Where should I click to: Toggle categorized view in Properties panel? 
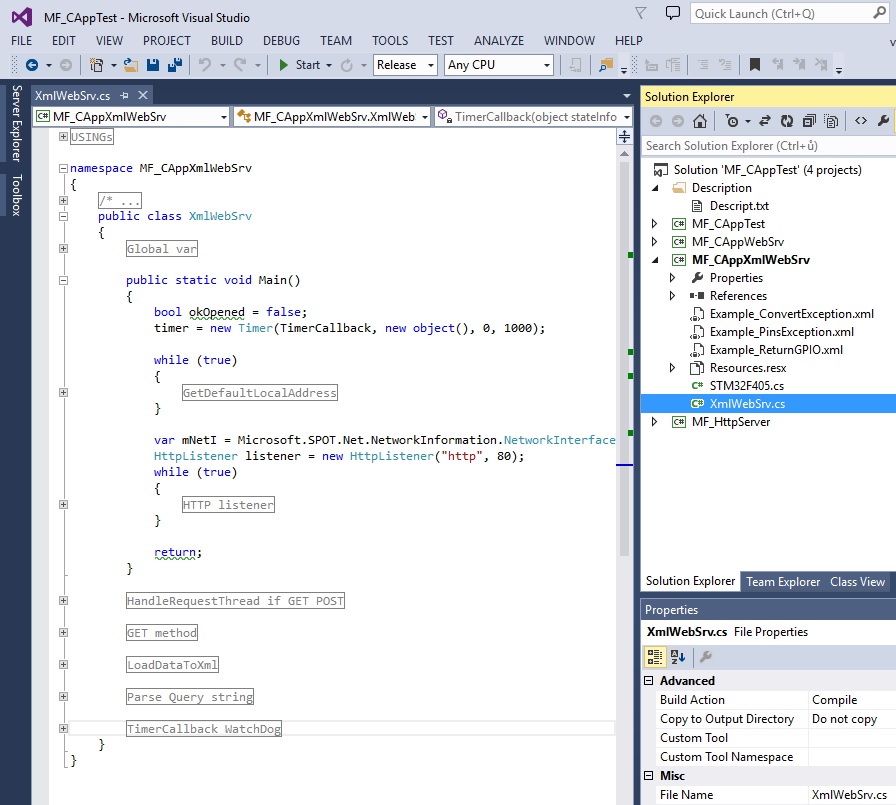pos(655,657)
